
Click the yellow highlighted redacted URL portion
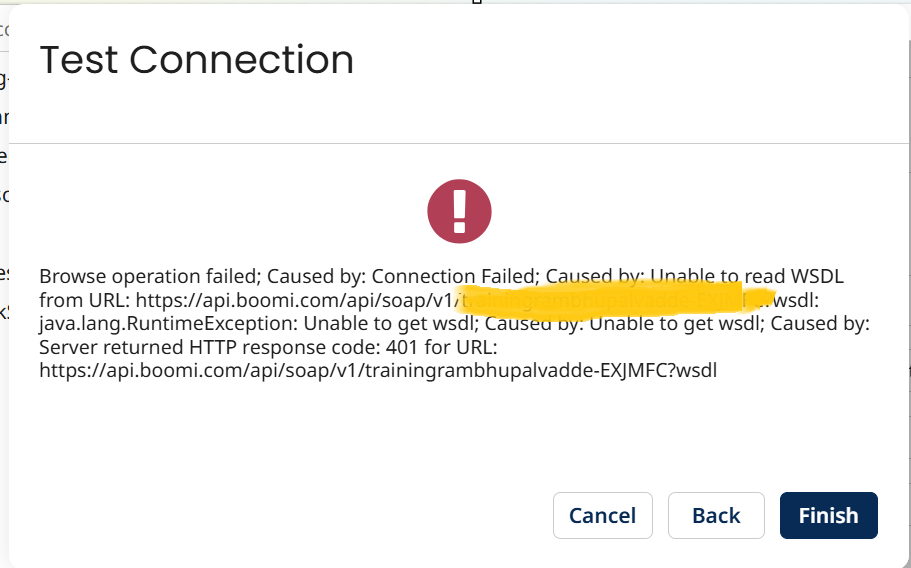pos(615,300)
